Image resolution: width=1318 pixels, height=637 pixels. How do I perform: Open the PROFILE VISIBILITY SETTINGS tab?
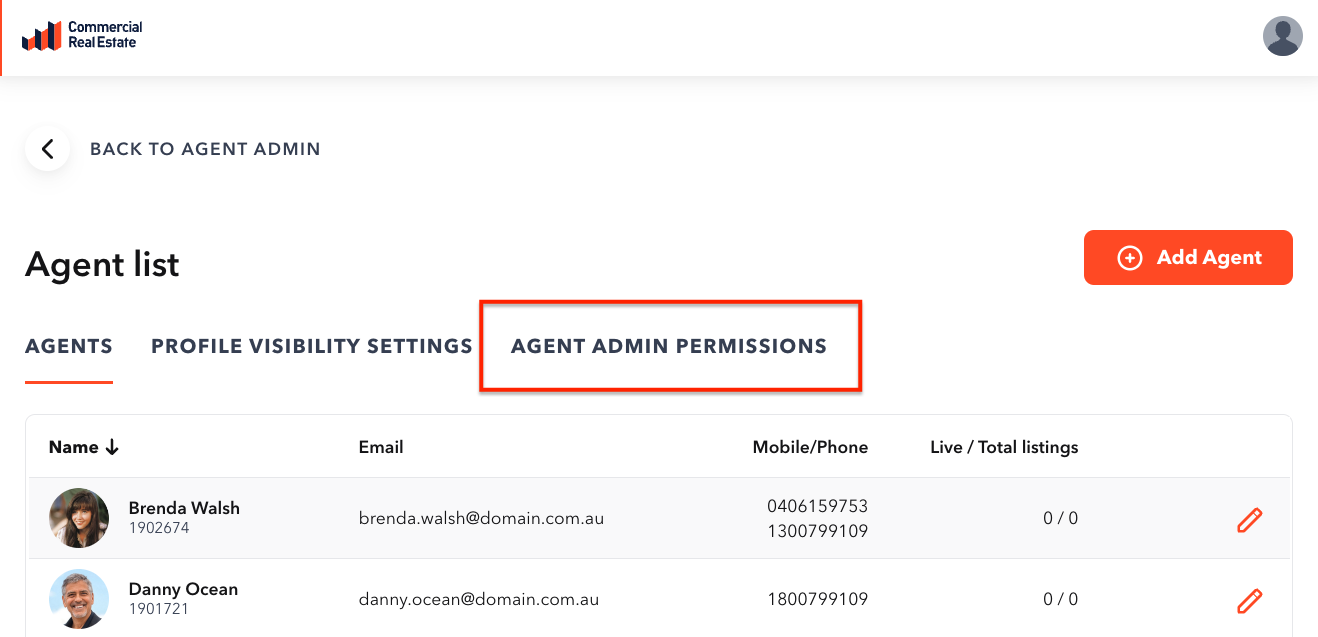pos(311,346)
